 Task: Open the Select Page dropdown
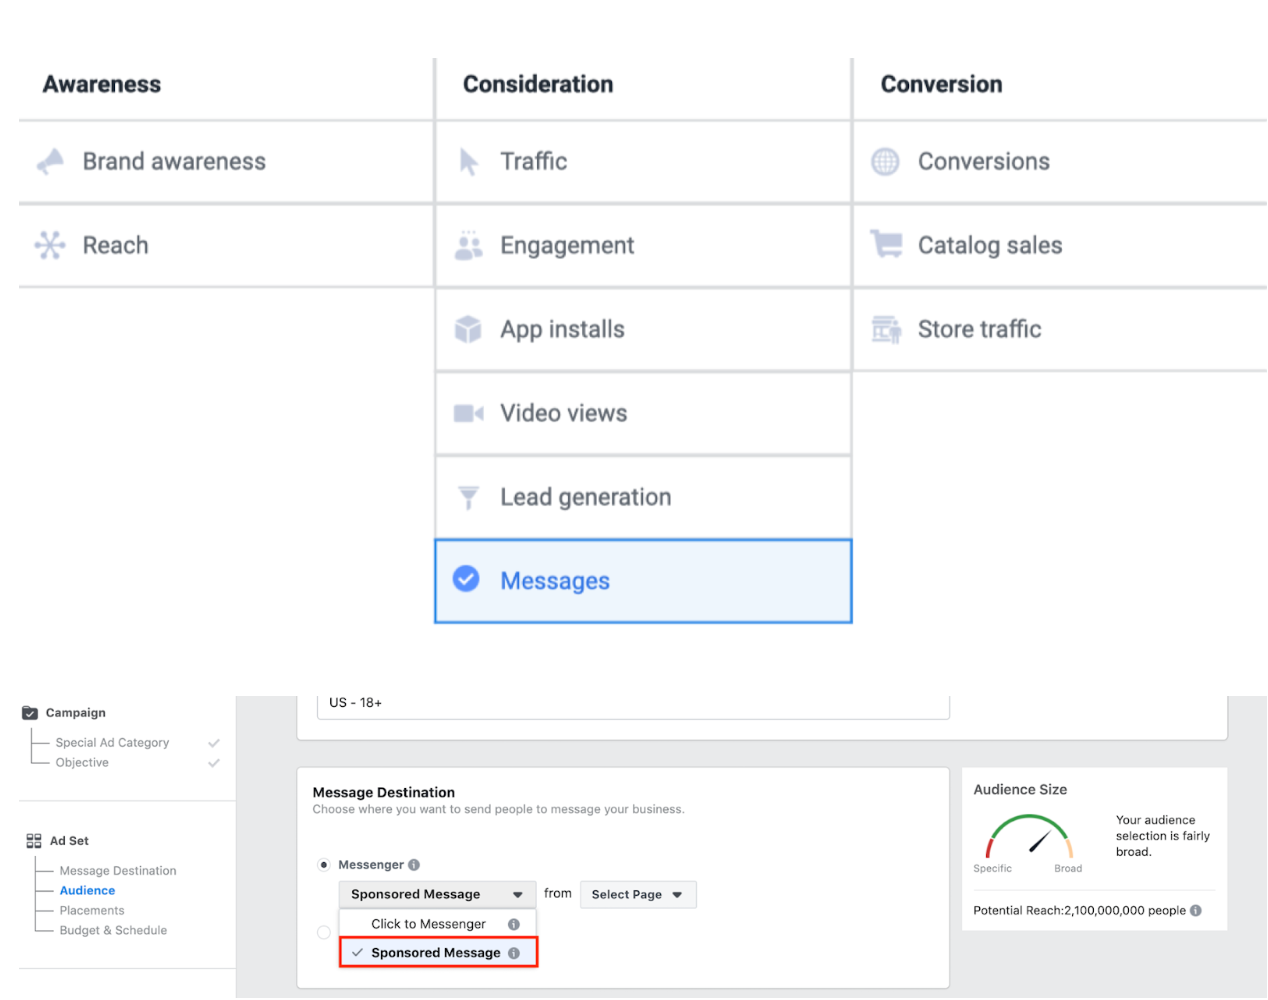point(637,894)
